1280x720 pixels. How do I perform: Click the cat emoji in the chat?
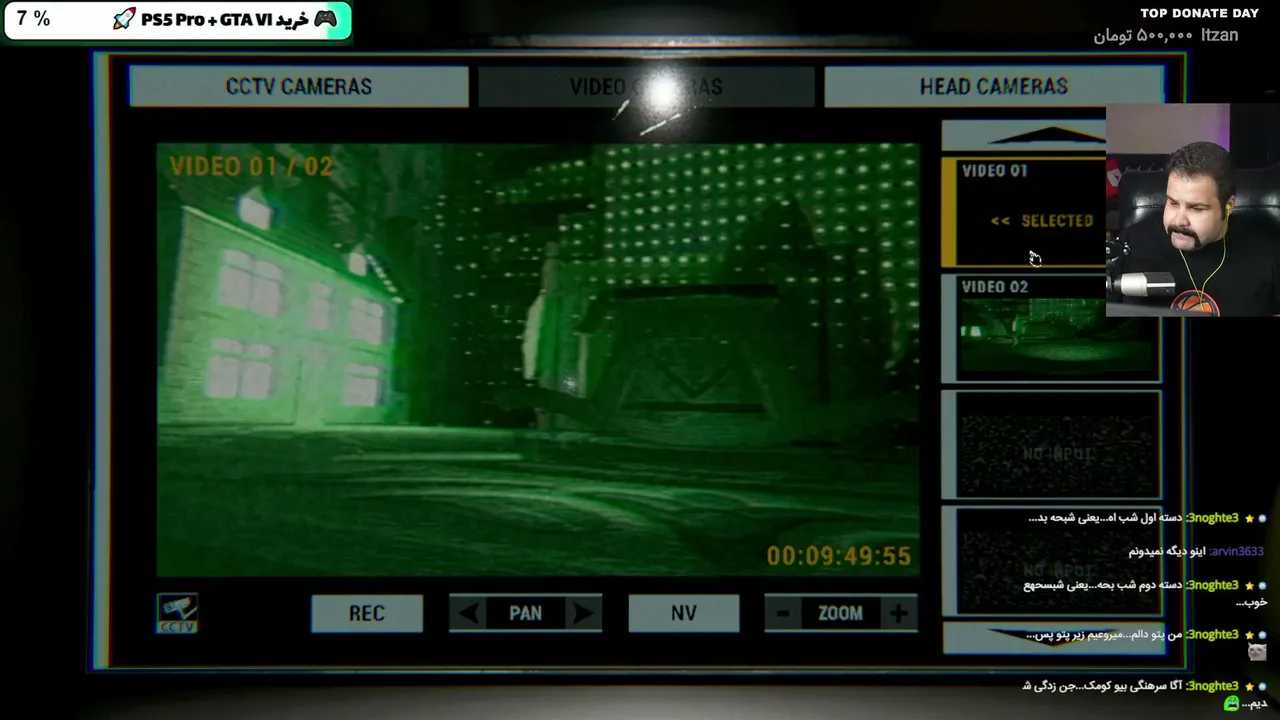click(1257, 652)
